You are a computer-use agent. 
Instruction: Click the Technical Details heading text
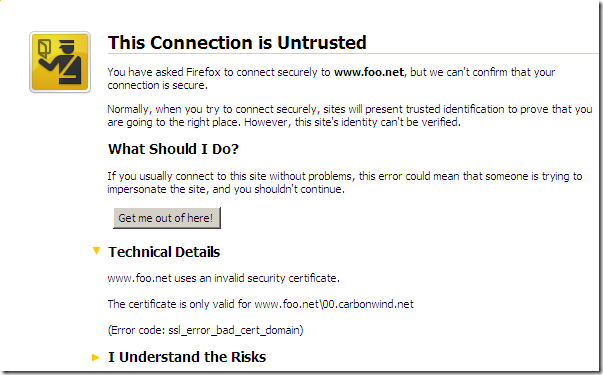(x=164, y=252)
